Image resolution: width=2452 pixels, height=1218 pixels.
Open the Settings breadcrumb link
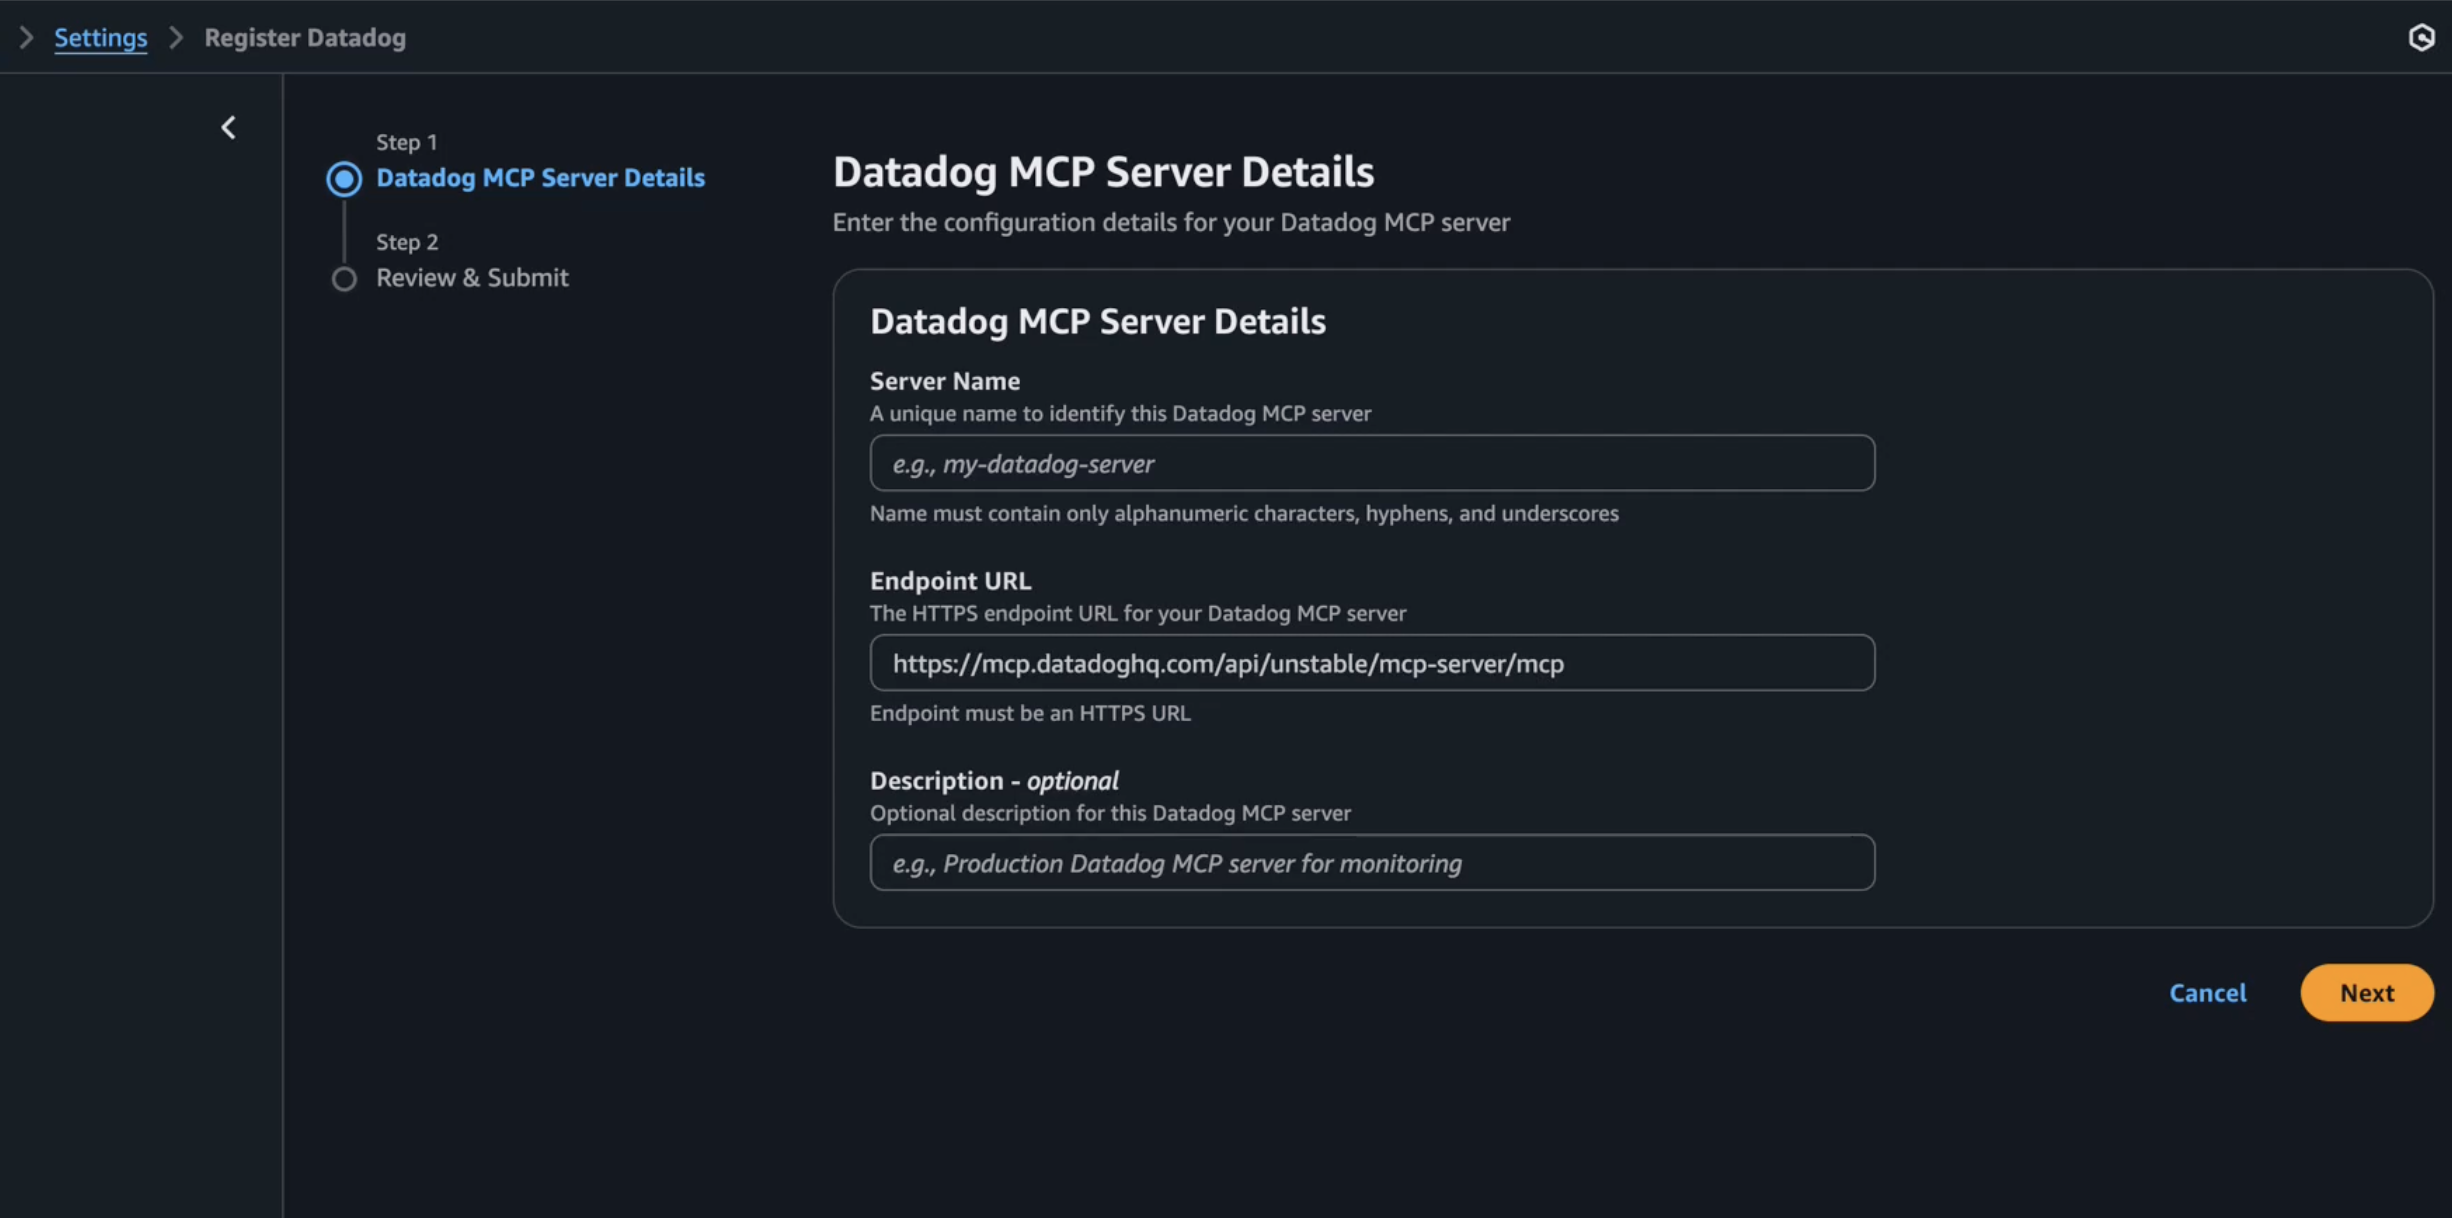click(100, 37)
